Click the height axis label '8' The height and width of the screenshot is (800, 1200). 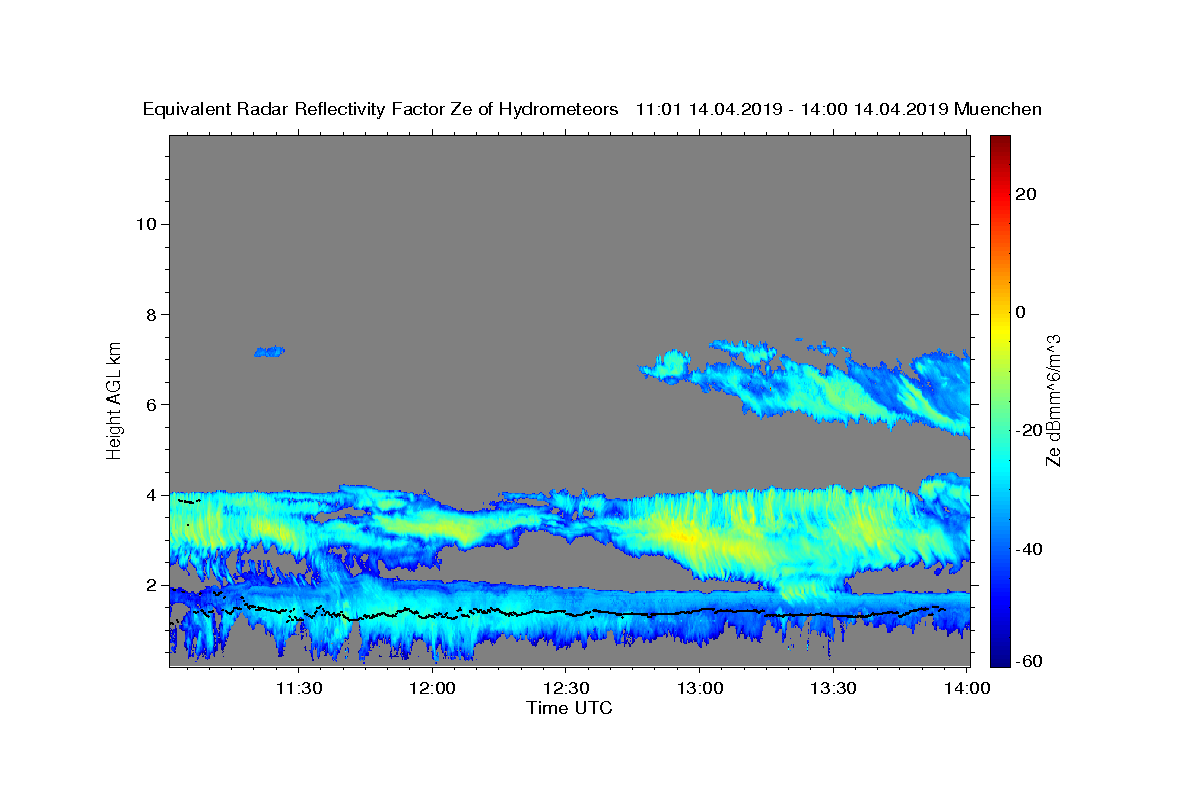[152, 314]
